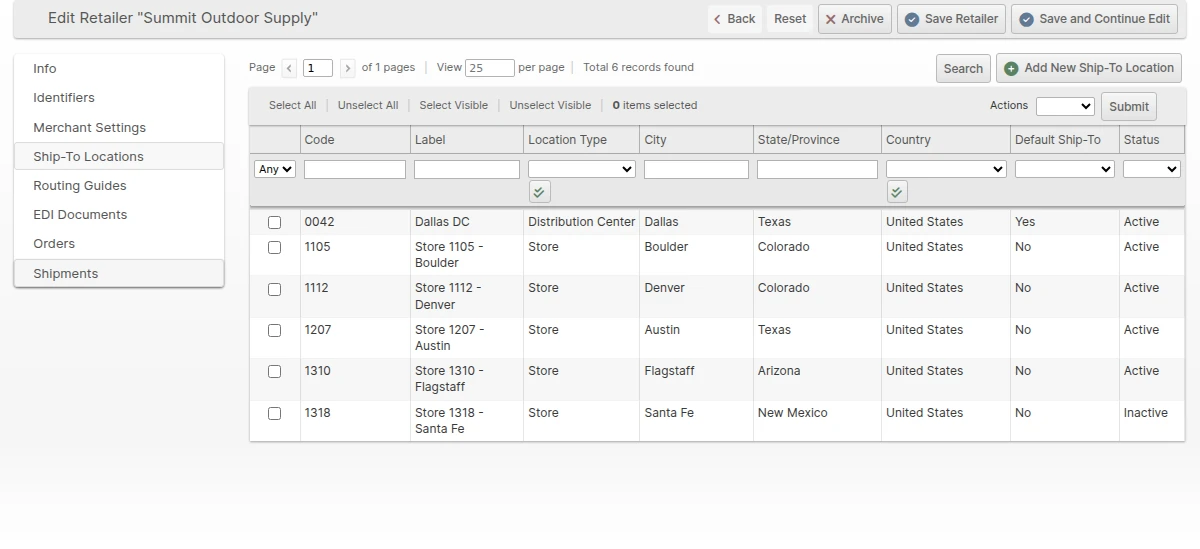The image size is (1200, 549).
Task: Sort by Location Type column header
Action: pos(582,140)
